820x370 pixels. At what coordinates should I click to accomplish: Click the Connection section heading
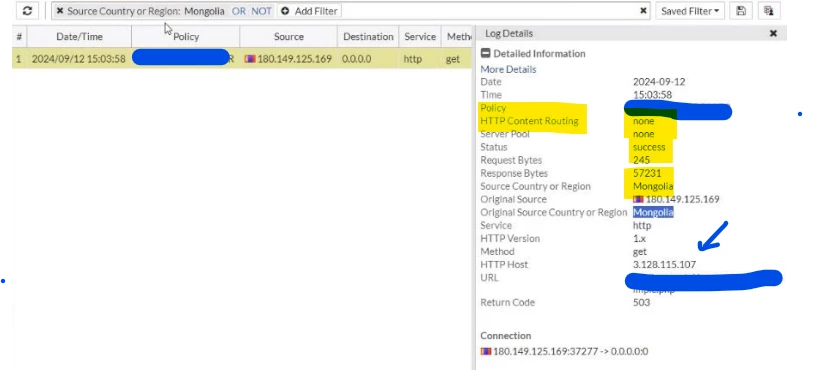(506, 336)
